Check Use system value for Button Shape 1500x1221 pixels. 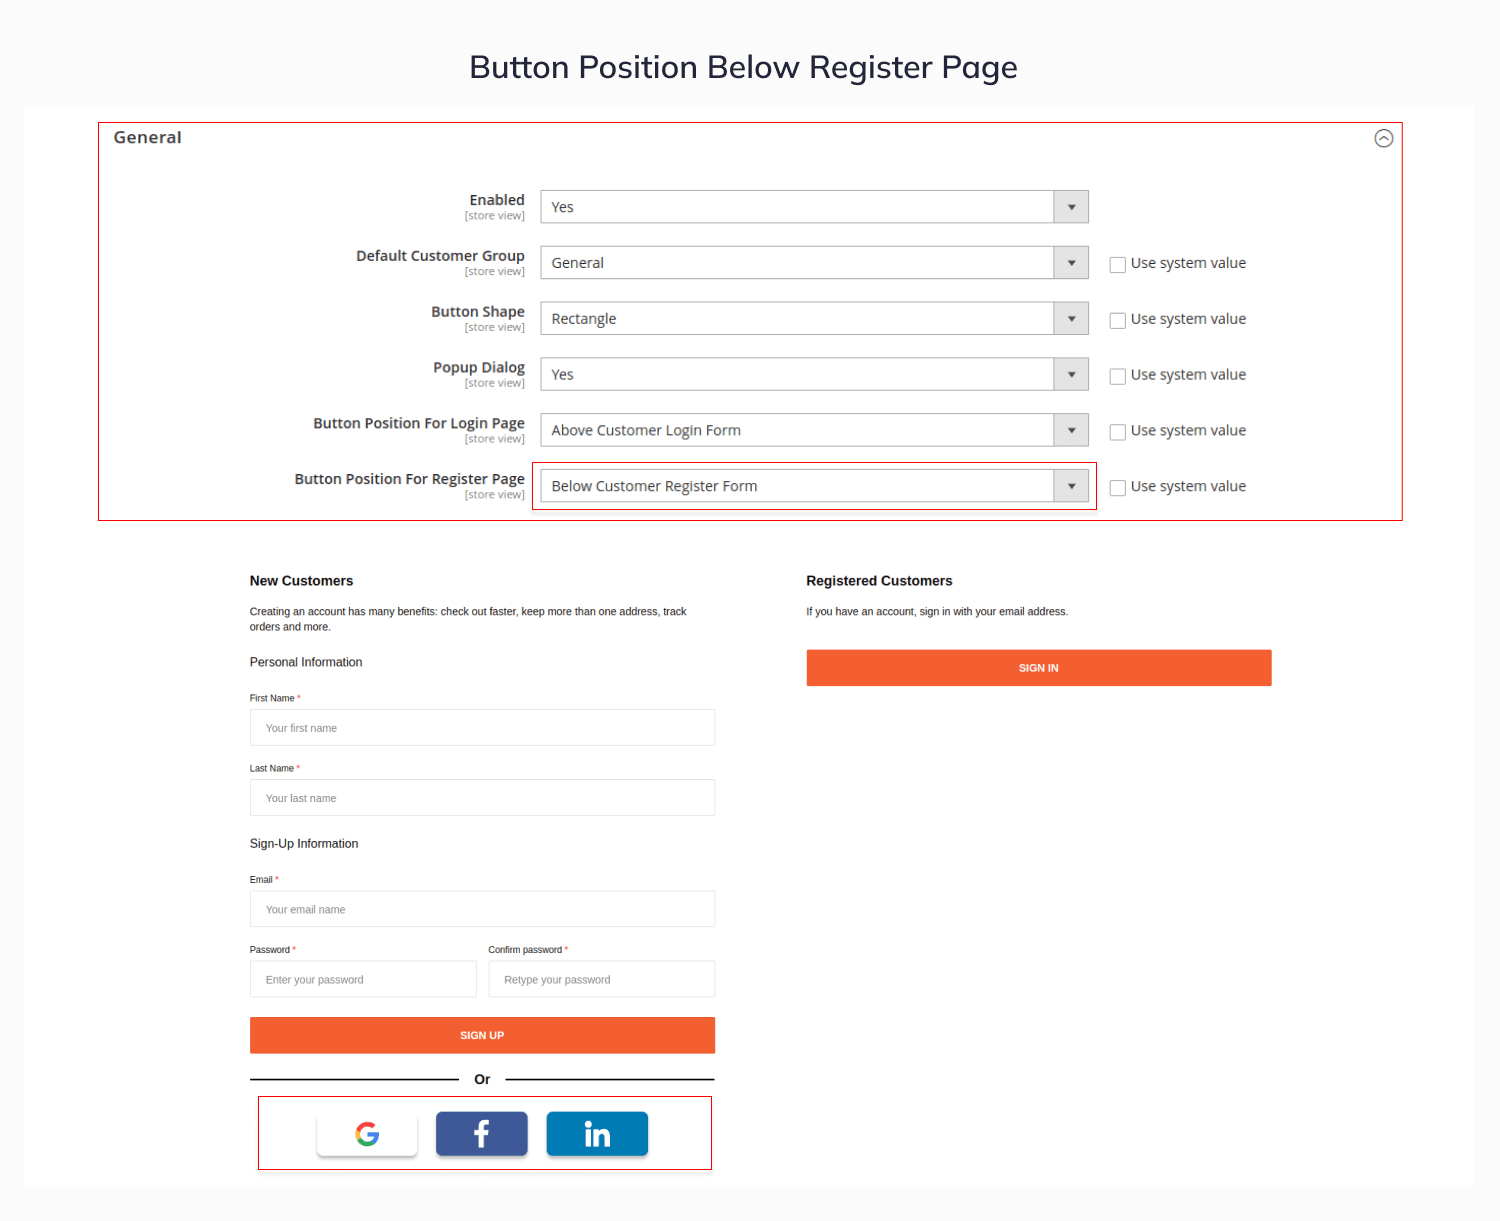point(1118,321)
